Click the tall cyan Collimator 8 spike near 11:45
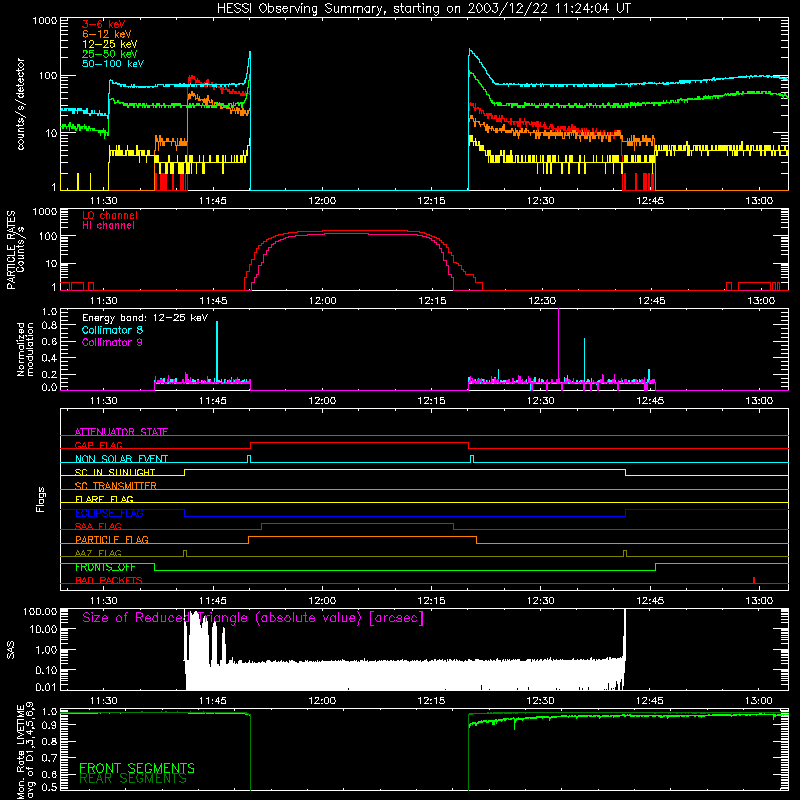This screenshot has height=800, width=800. point(217,351)
